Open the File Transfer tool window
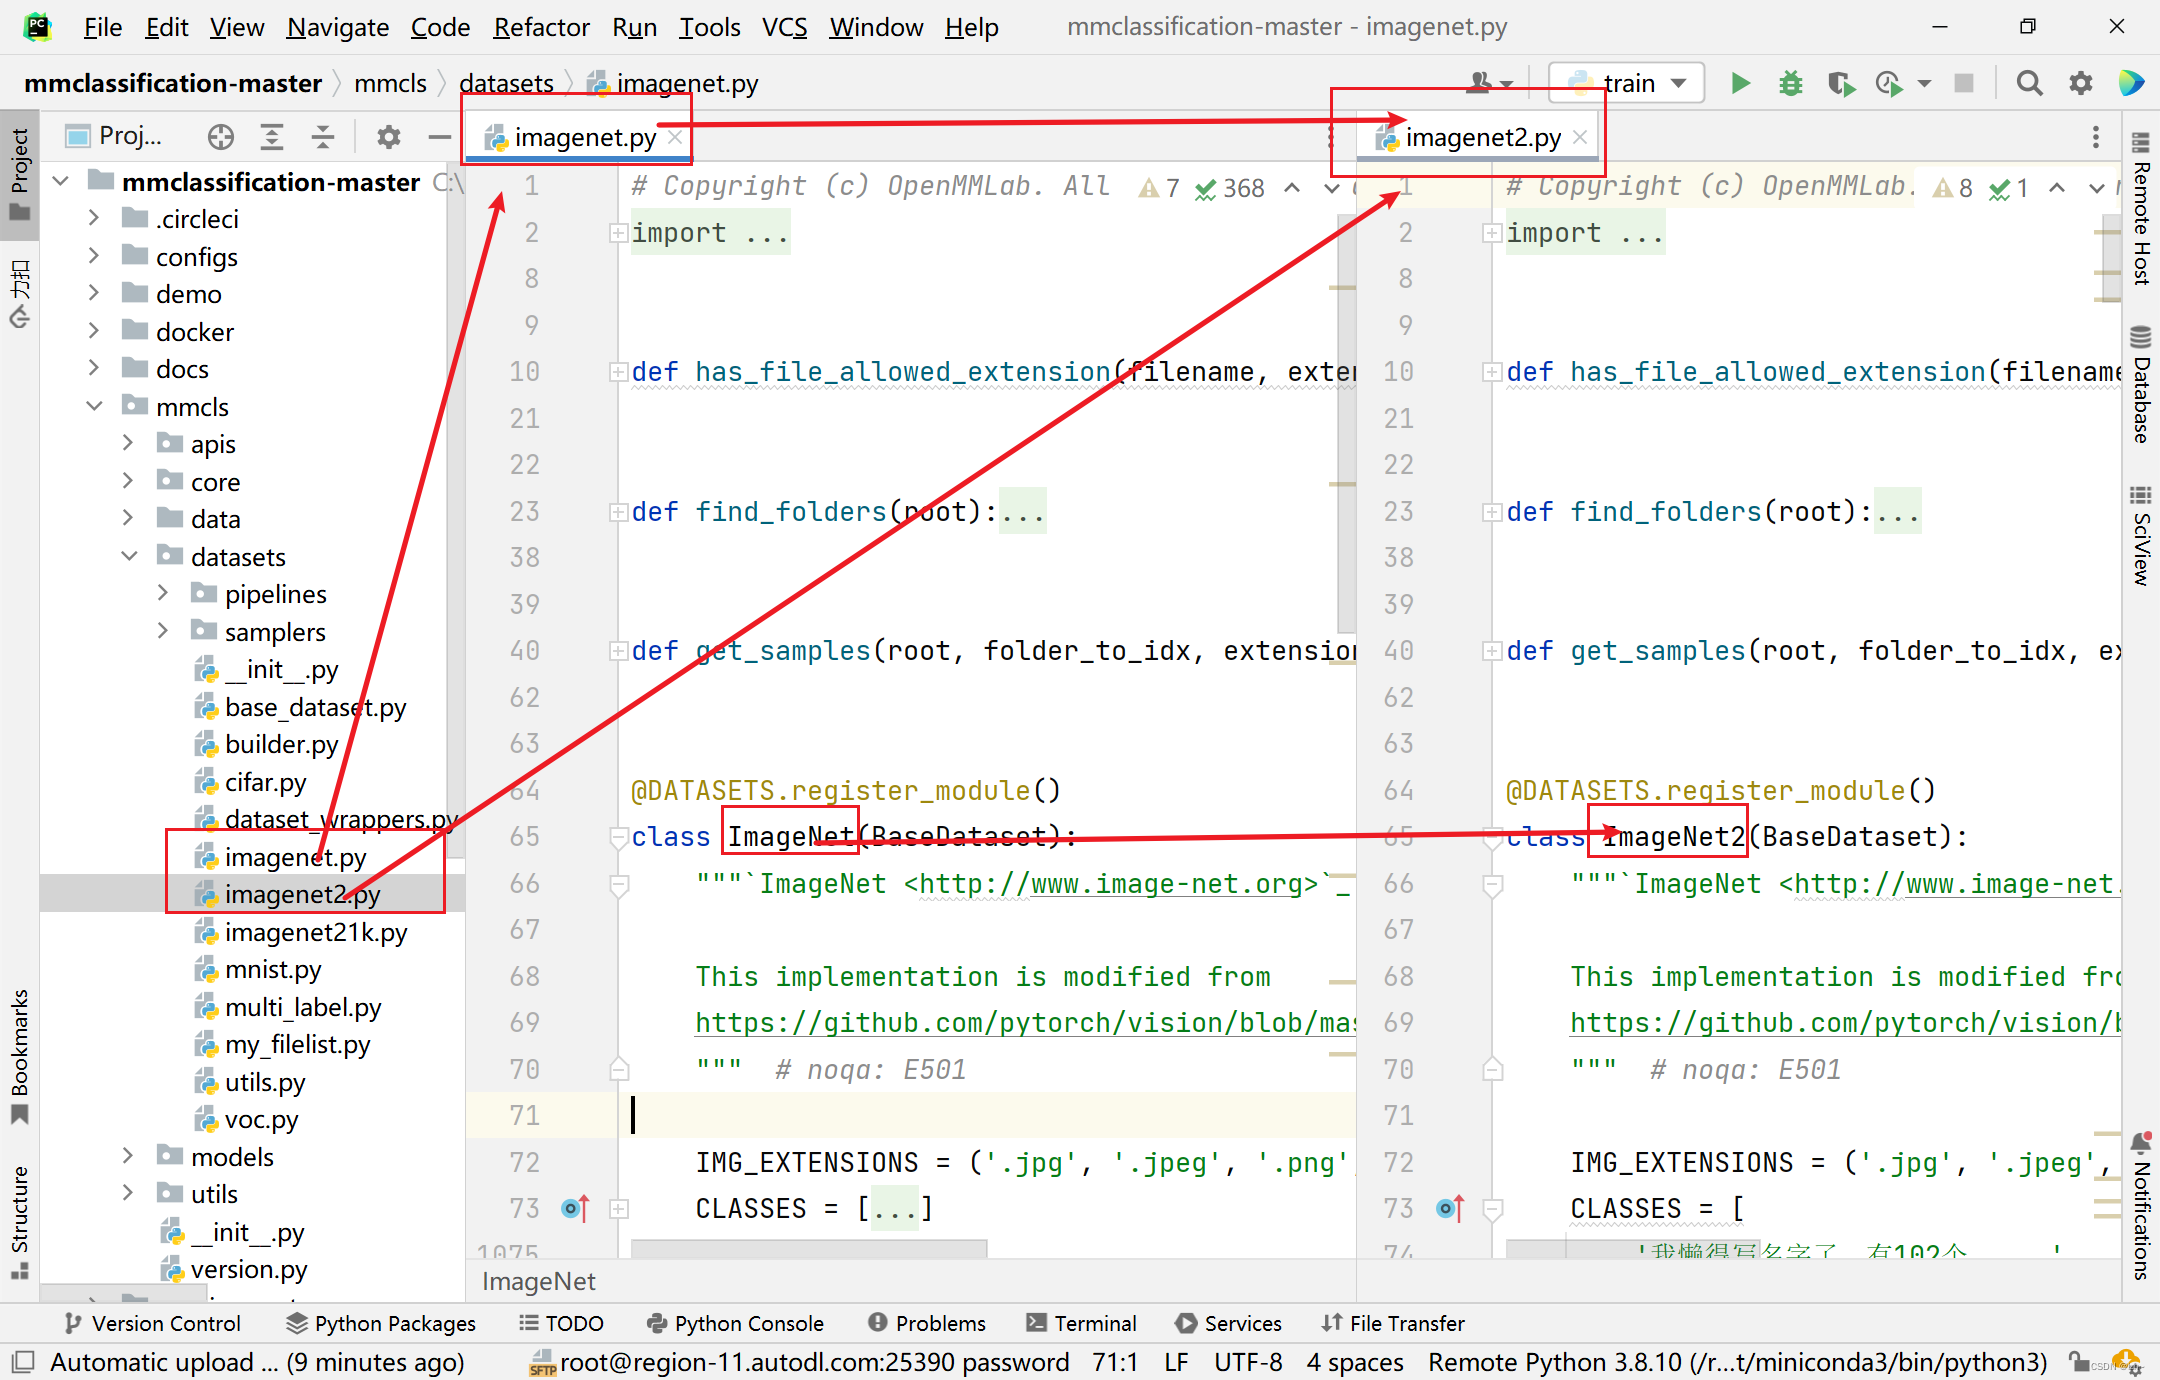The image size is (2160, 1380). point(1392,1323)
